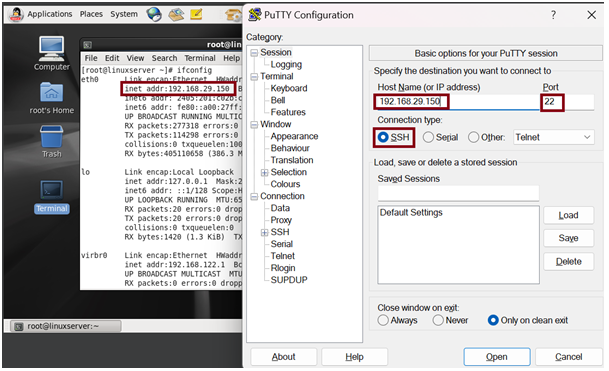This screenshot has height=371, width=609.
Task: Select the Logging category
Action: point(286,64)
